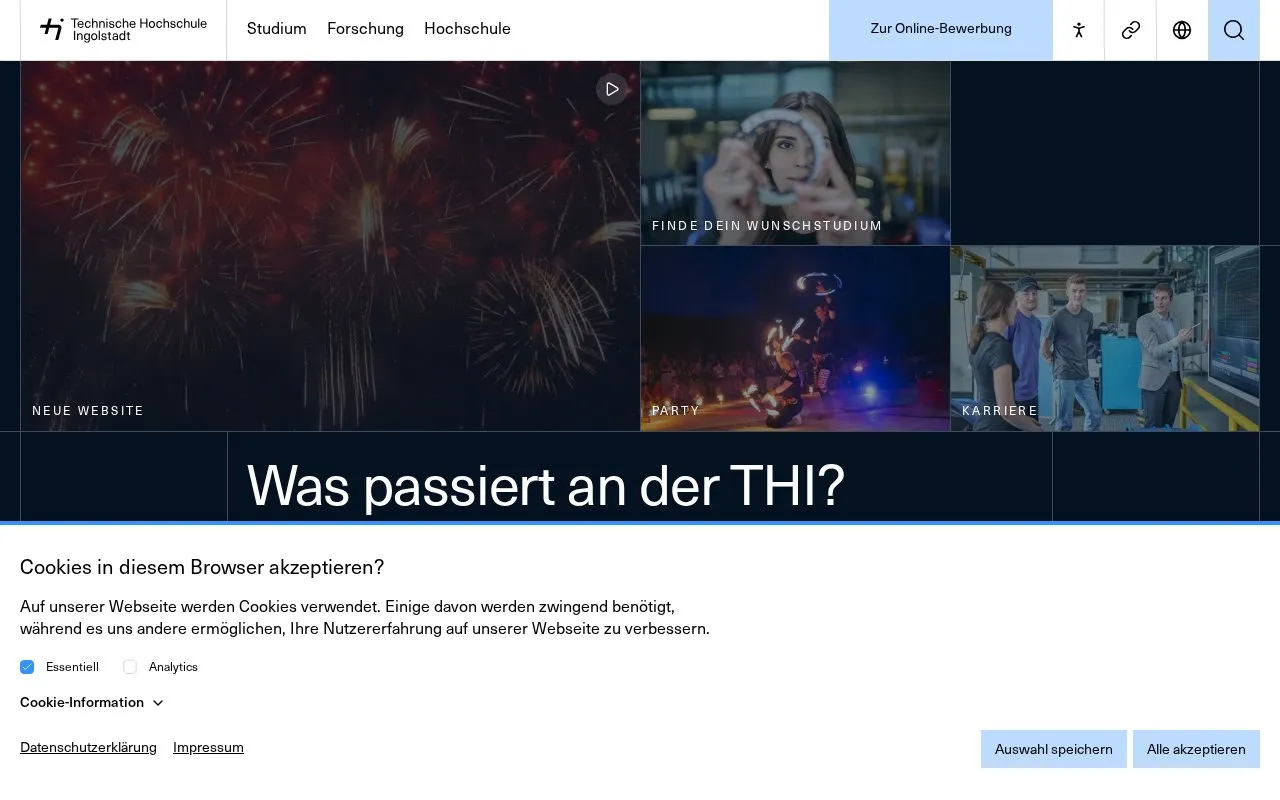
Task: Open the quick links chain icon
Action: point(1130,30)
